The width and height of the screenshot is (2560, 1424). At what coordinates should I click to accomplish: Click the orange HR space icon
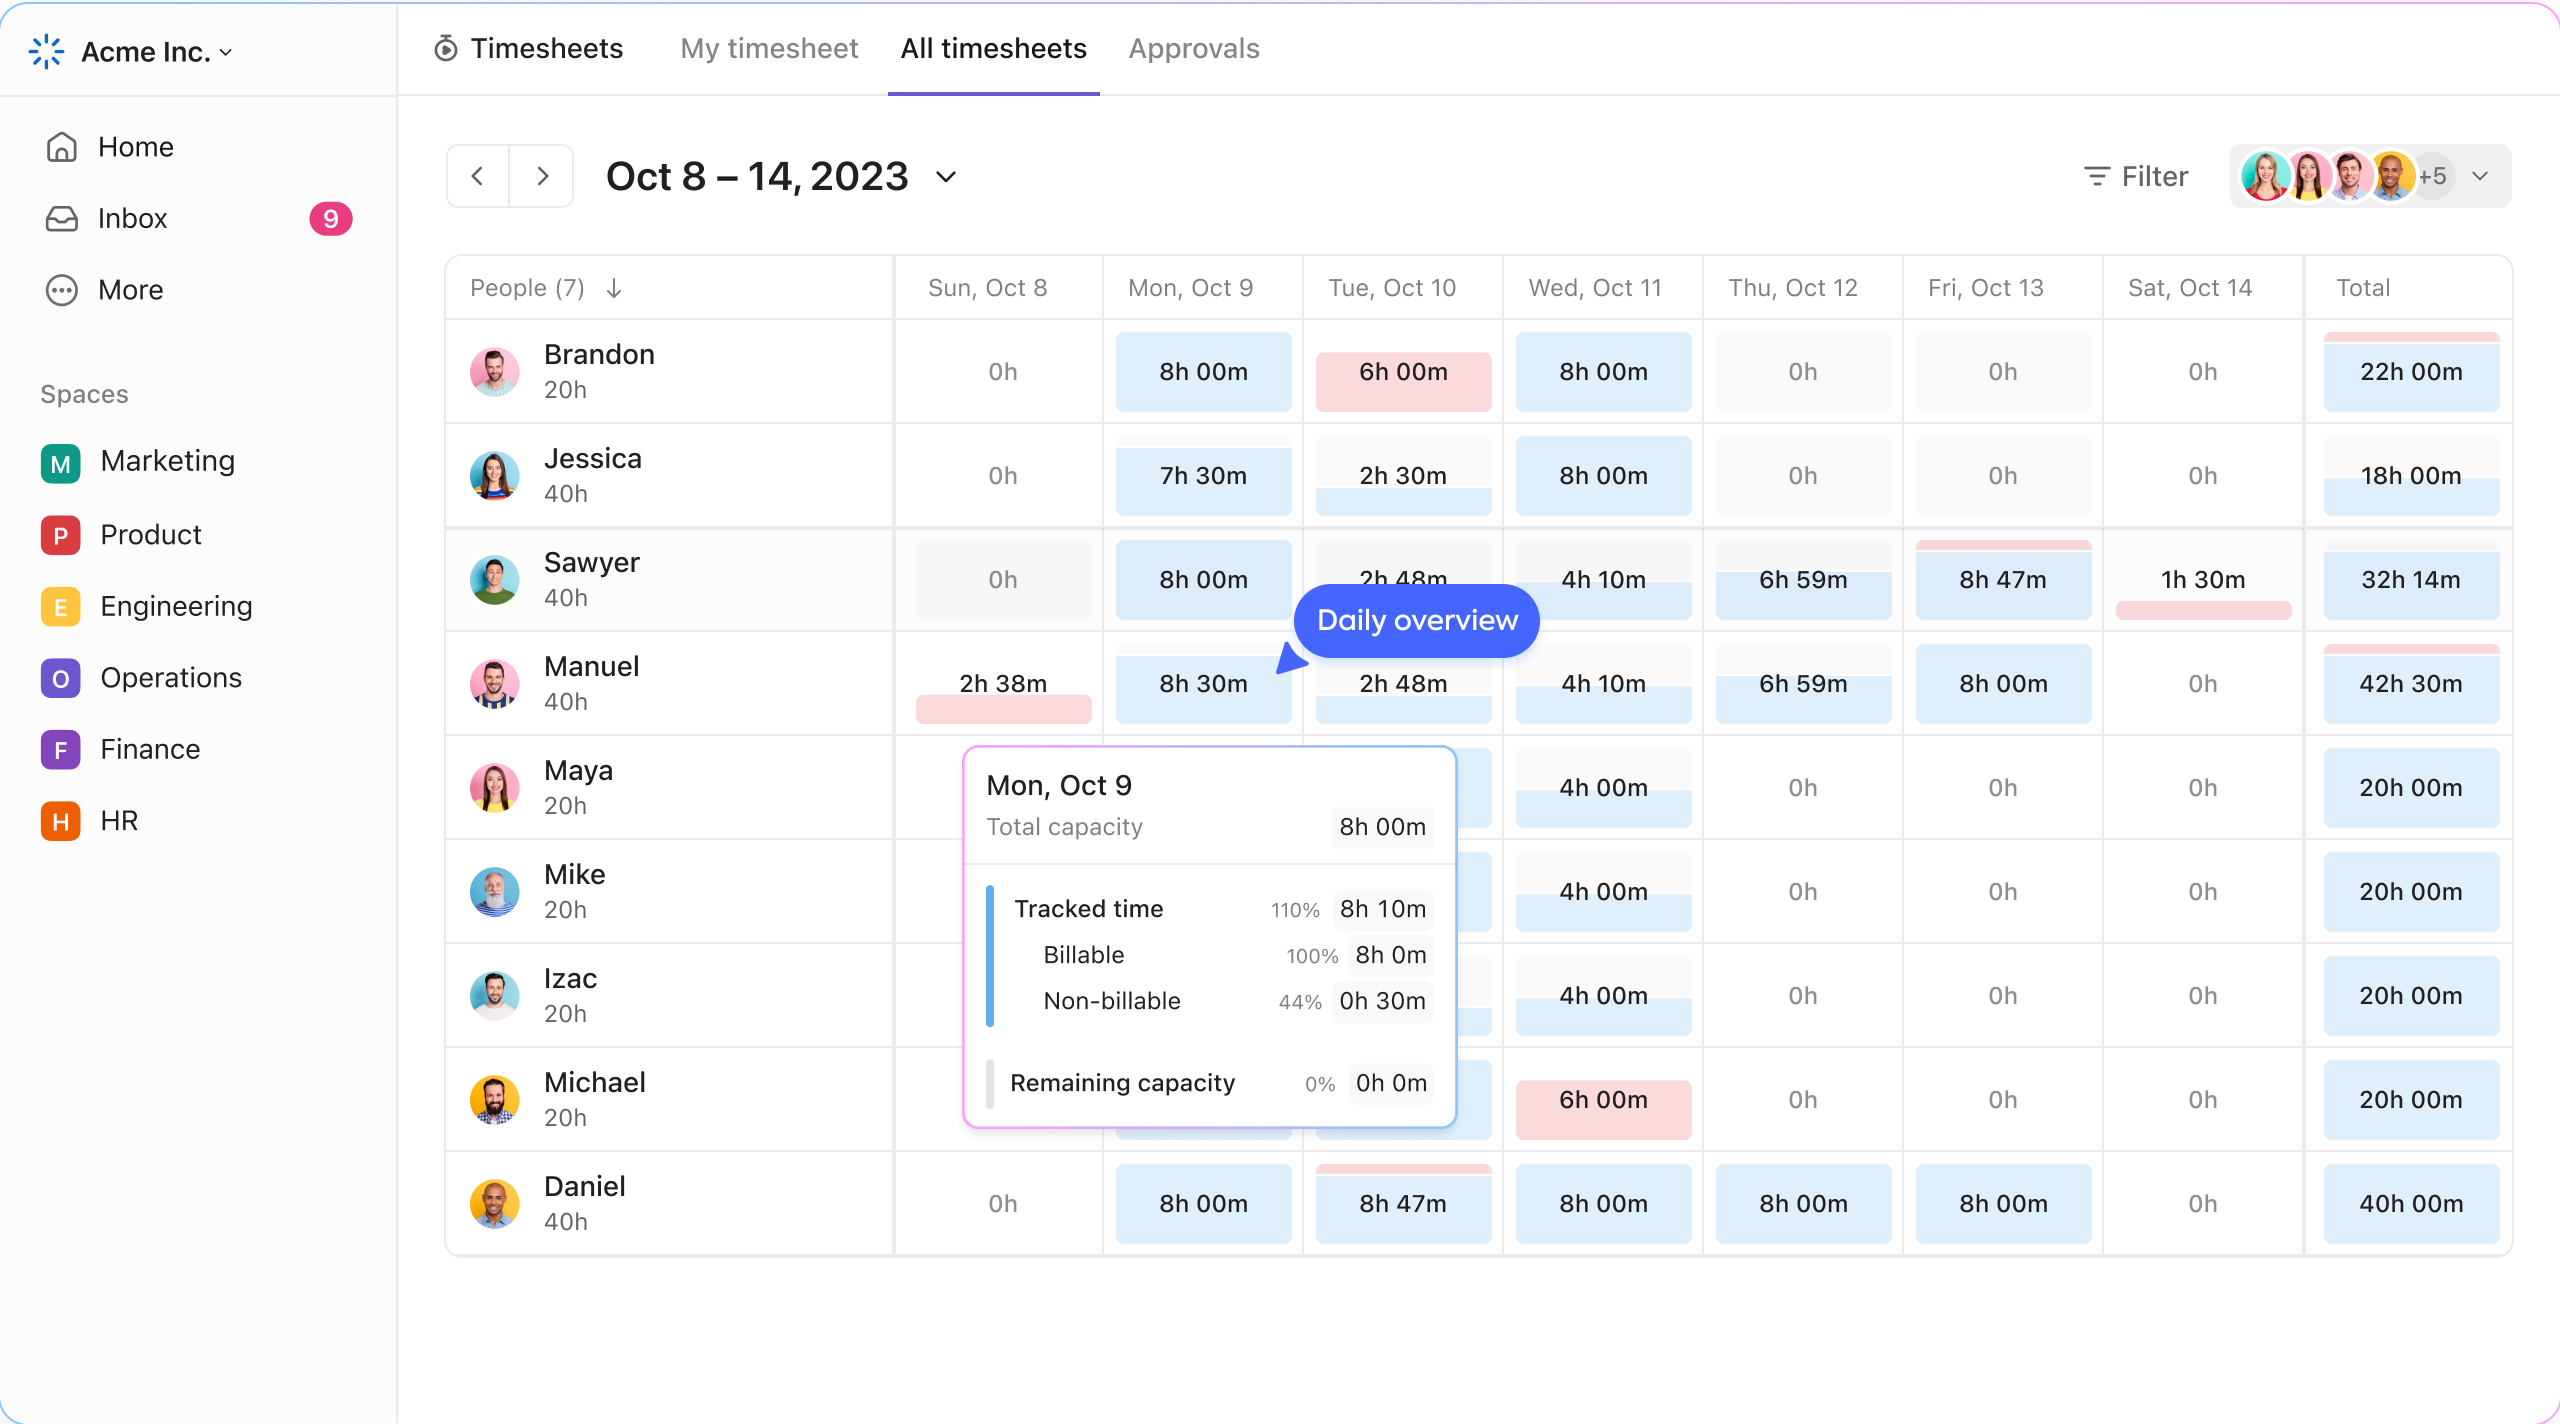click(60, 821)
